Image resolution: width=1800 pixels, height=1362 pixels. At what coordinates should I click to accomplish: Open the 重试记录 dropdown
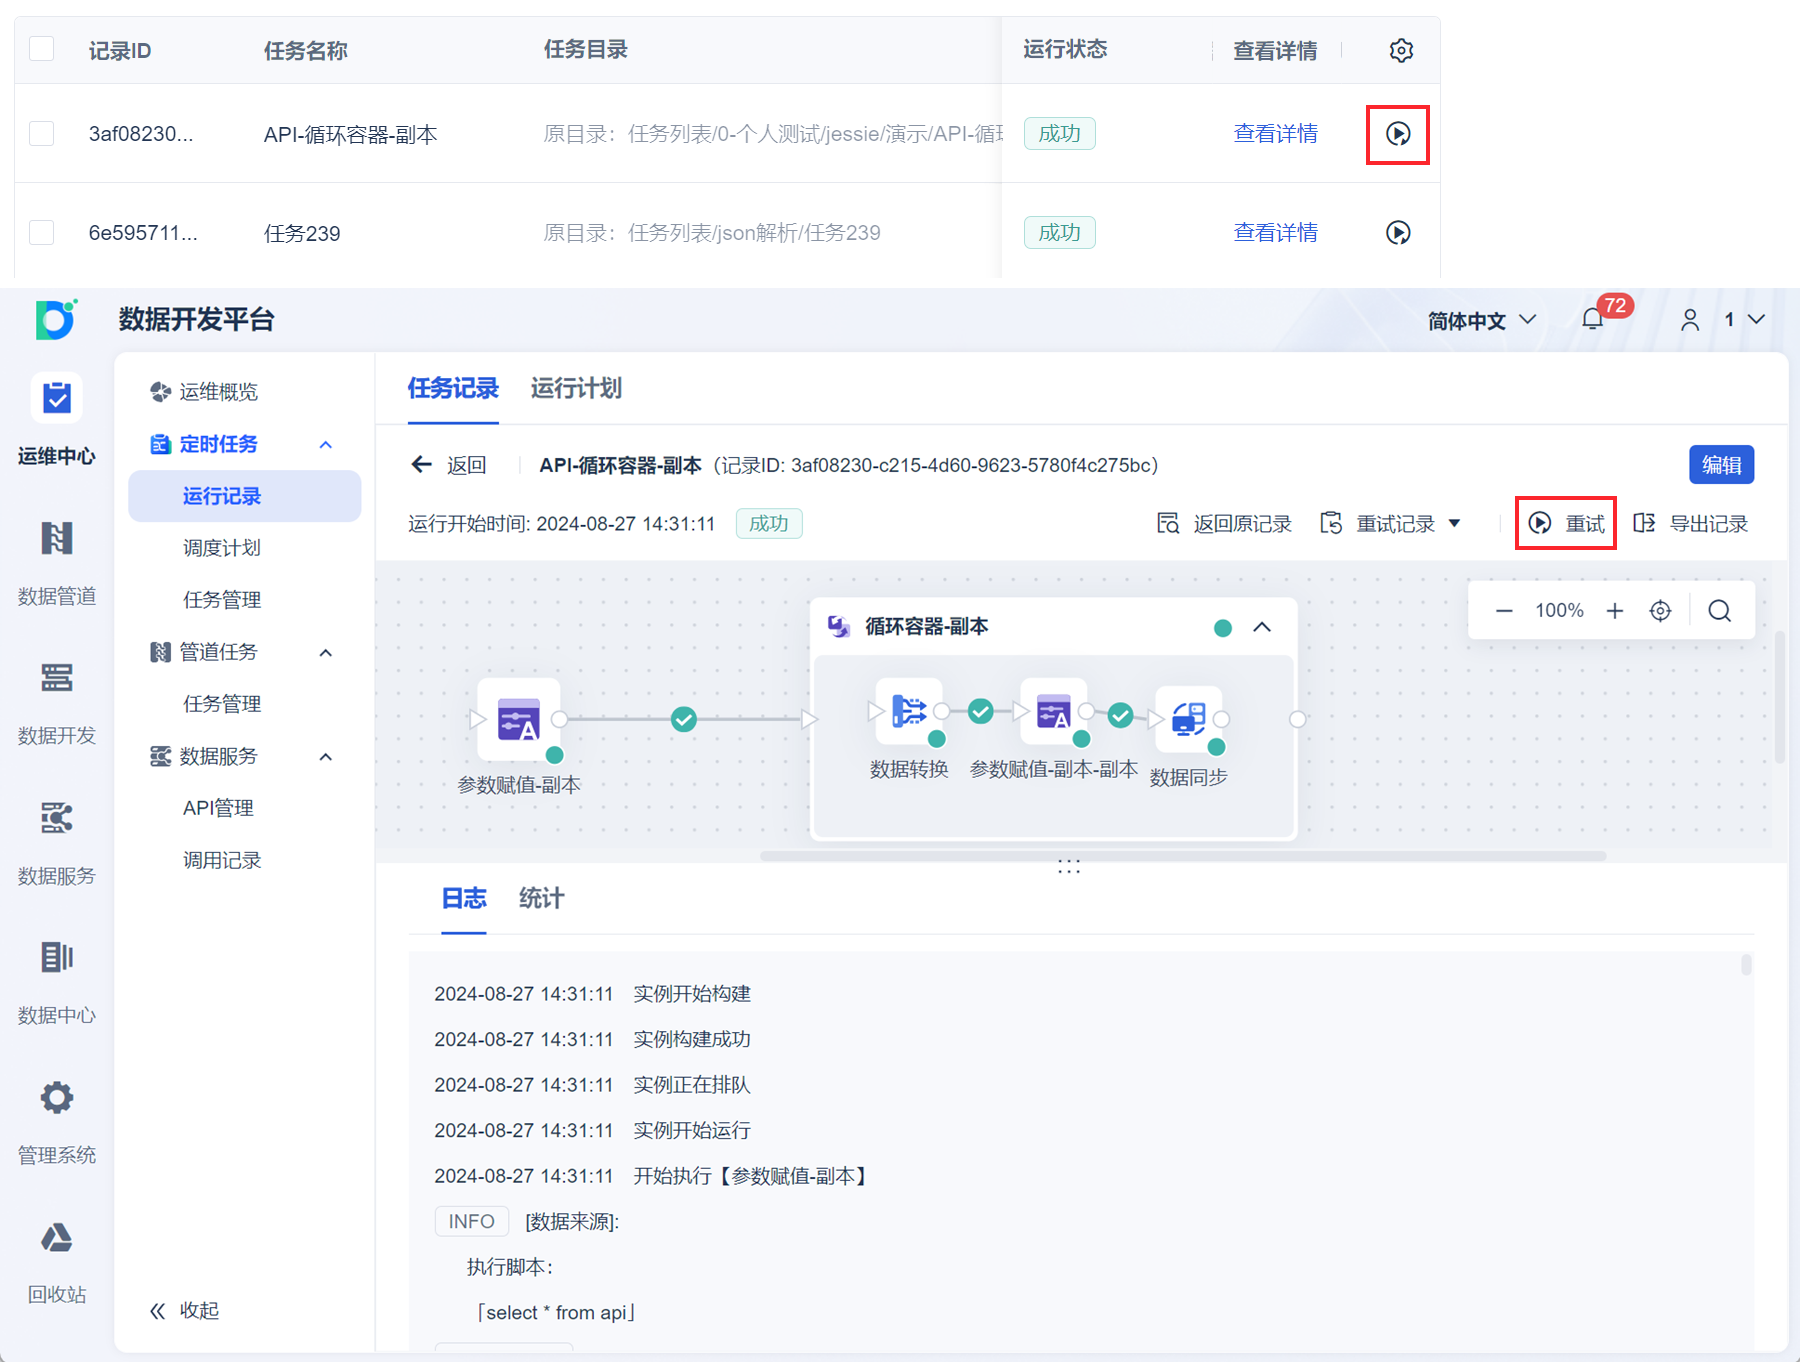pyautogui.click(x=1391, y=524)
